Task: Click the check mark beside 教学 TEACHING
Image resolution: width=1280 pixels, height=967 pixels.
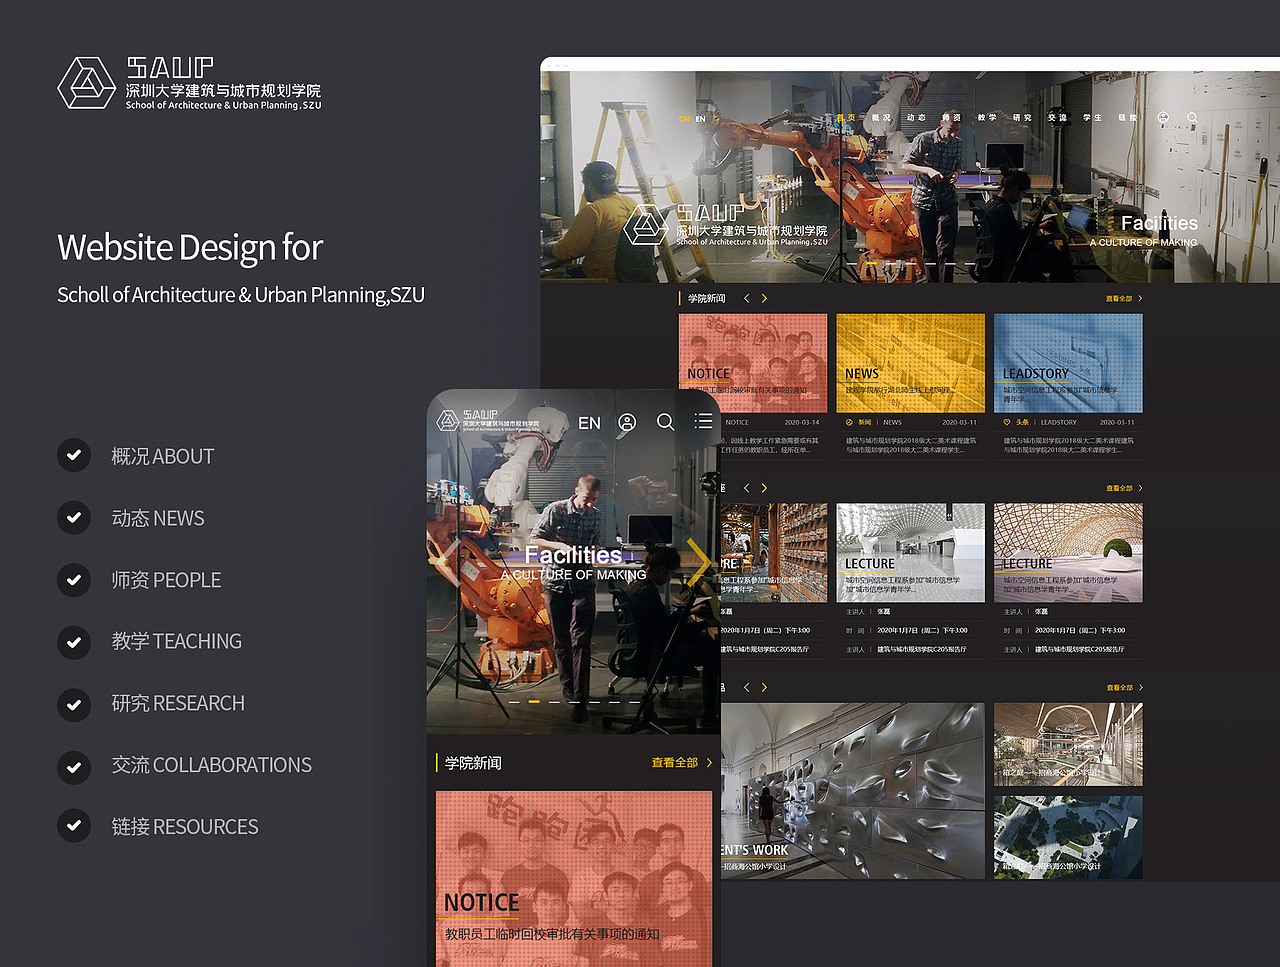Action: (74, 641)
